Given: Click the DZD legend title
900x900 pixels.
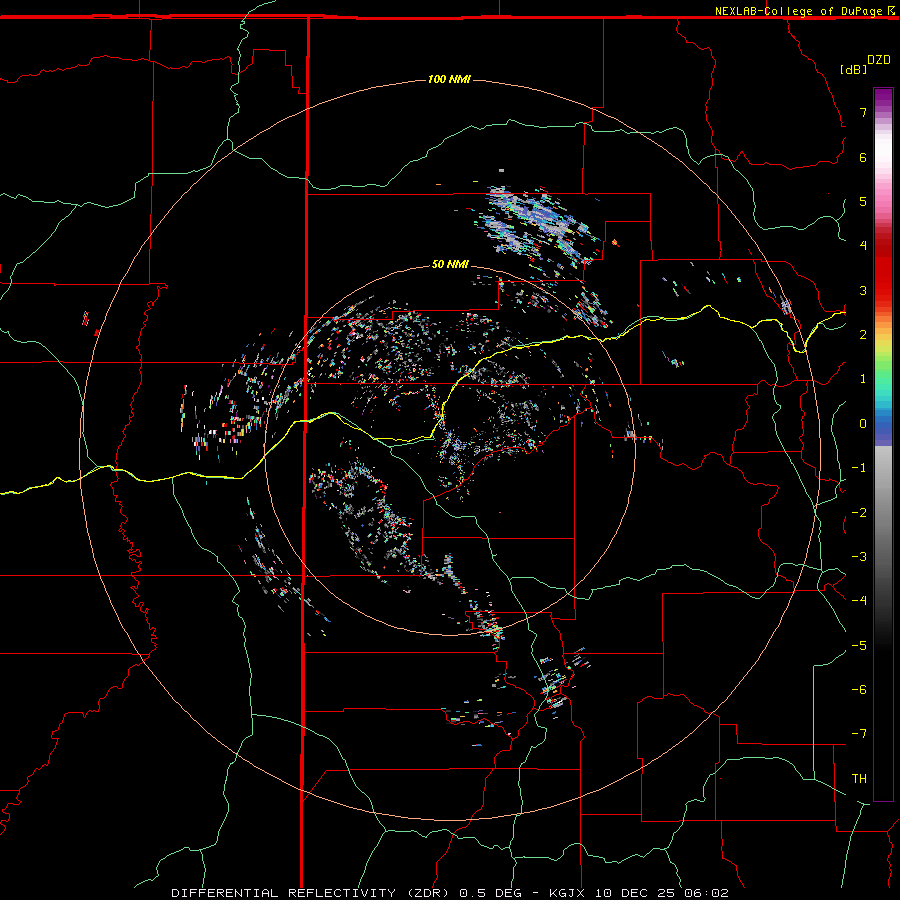Looking at the screenshot, I should (x=879, y=60).
